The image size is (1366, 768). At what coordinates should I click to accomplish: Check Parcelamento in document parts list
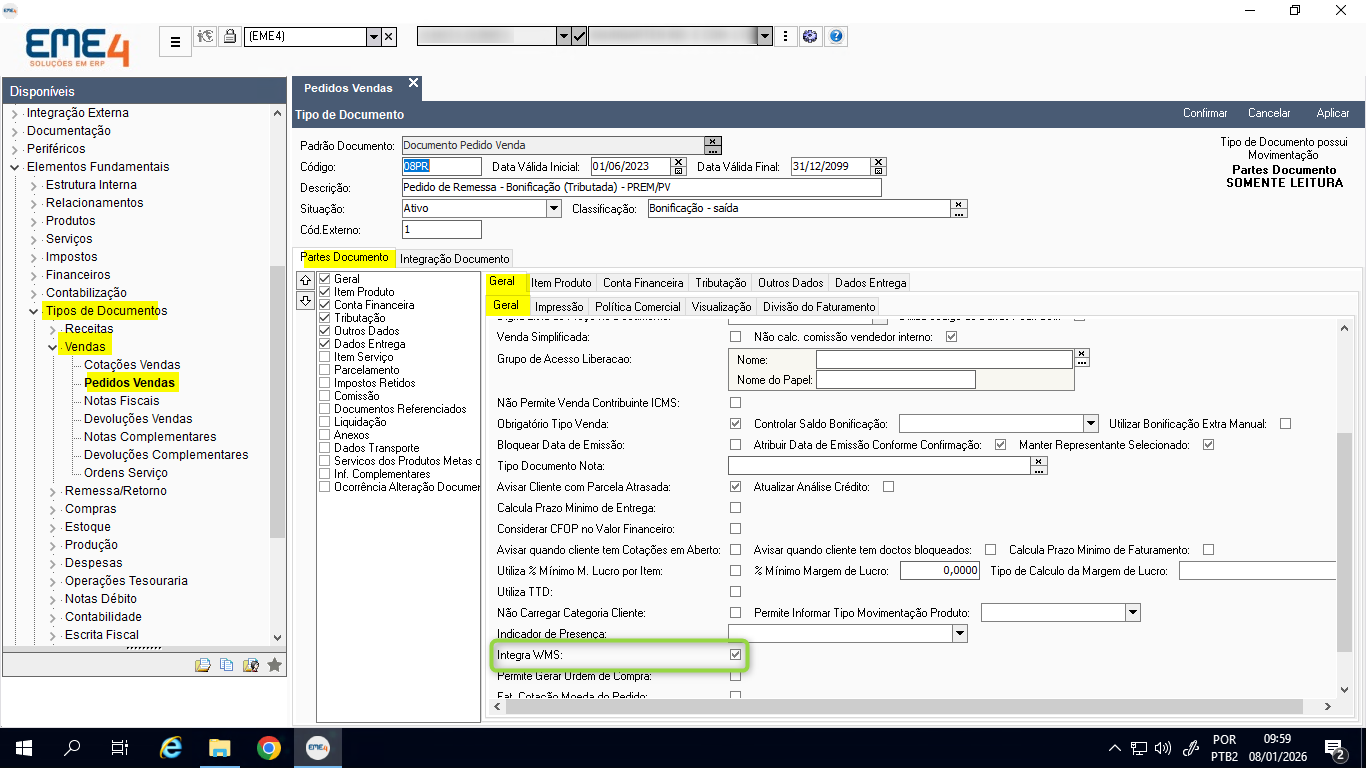coord(325,370)
